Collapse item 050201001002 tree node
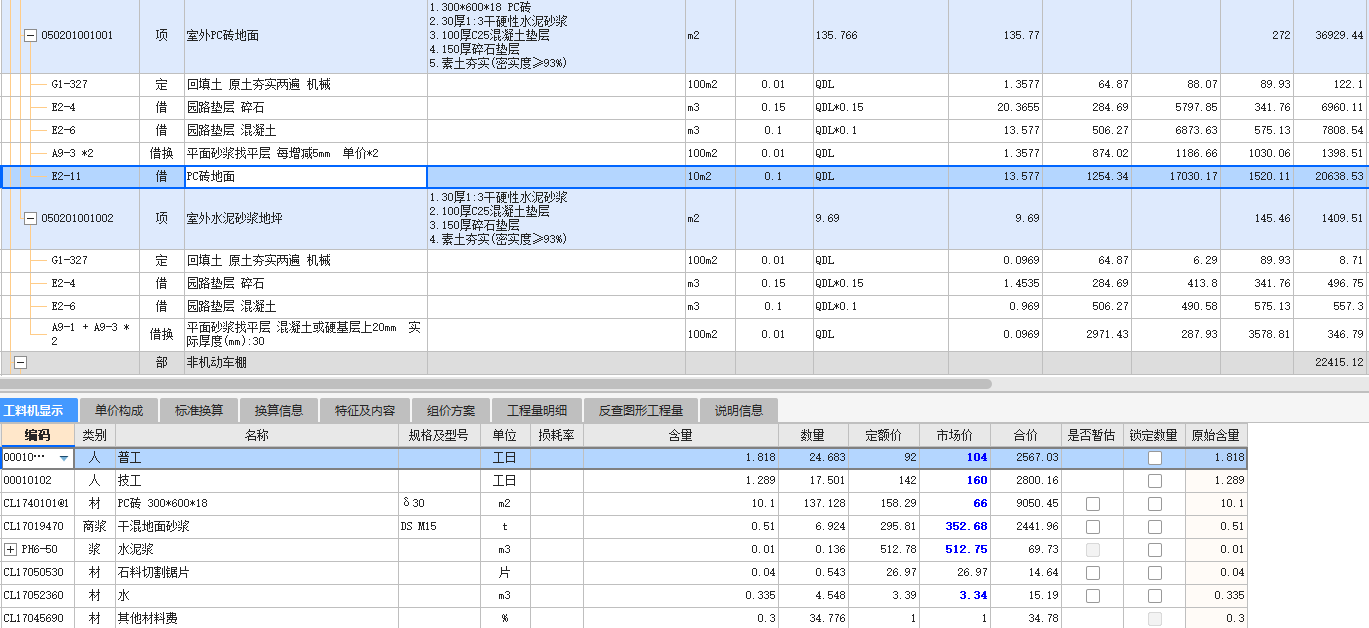The image size is (1369, 628). (x=30, y=218)
